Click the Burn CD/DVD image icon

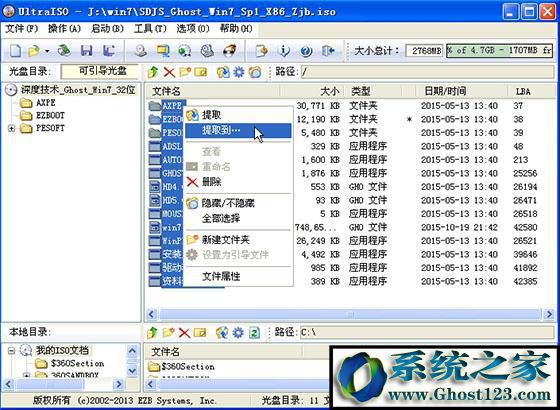pyautogui.click(x=230, y=51)
